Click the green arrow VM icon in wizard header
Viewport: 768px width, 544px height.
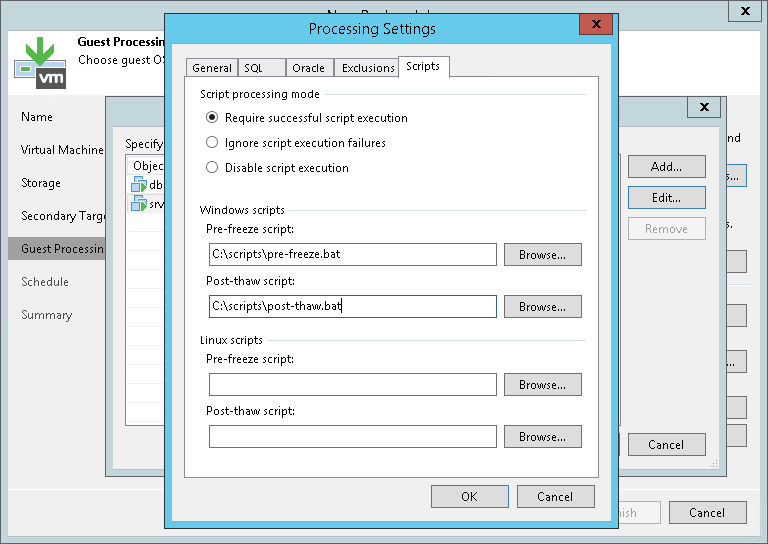point(40,61)
